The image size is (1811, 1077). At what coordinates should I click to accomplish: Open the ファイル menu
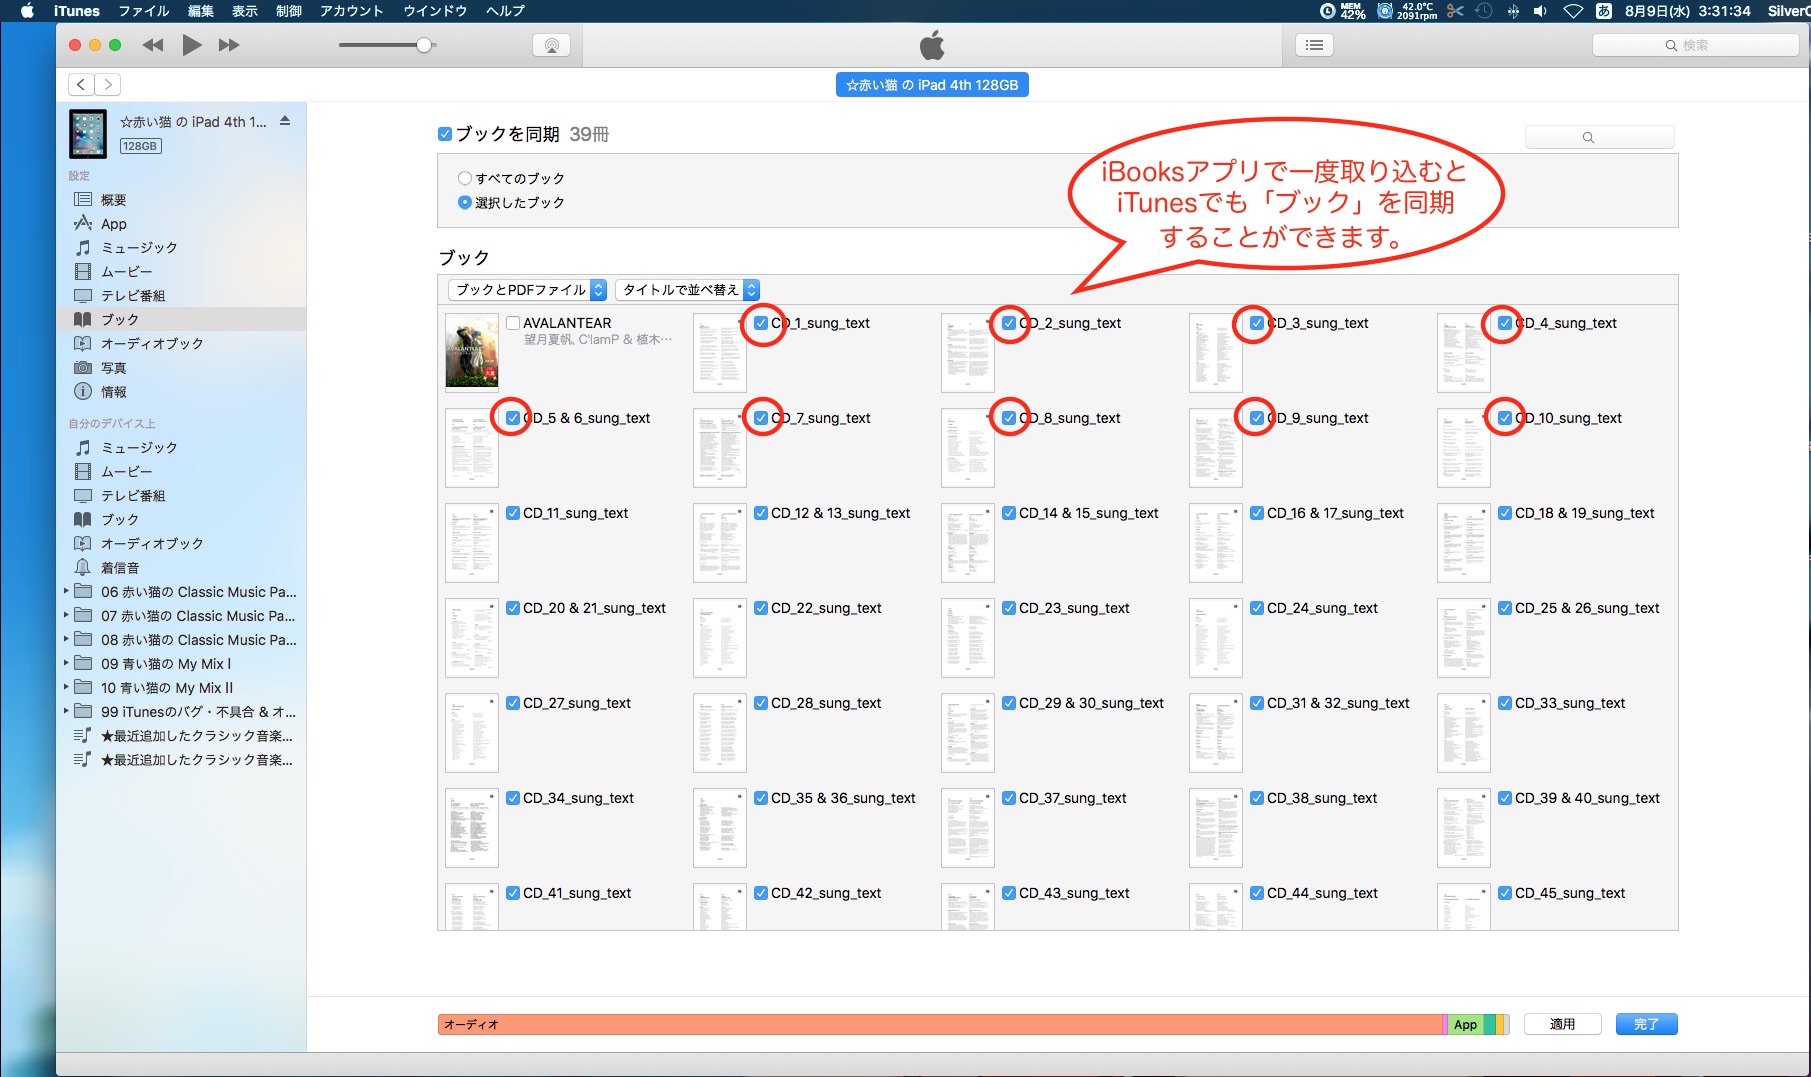coord(144,11)
